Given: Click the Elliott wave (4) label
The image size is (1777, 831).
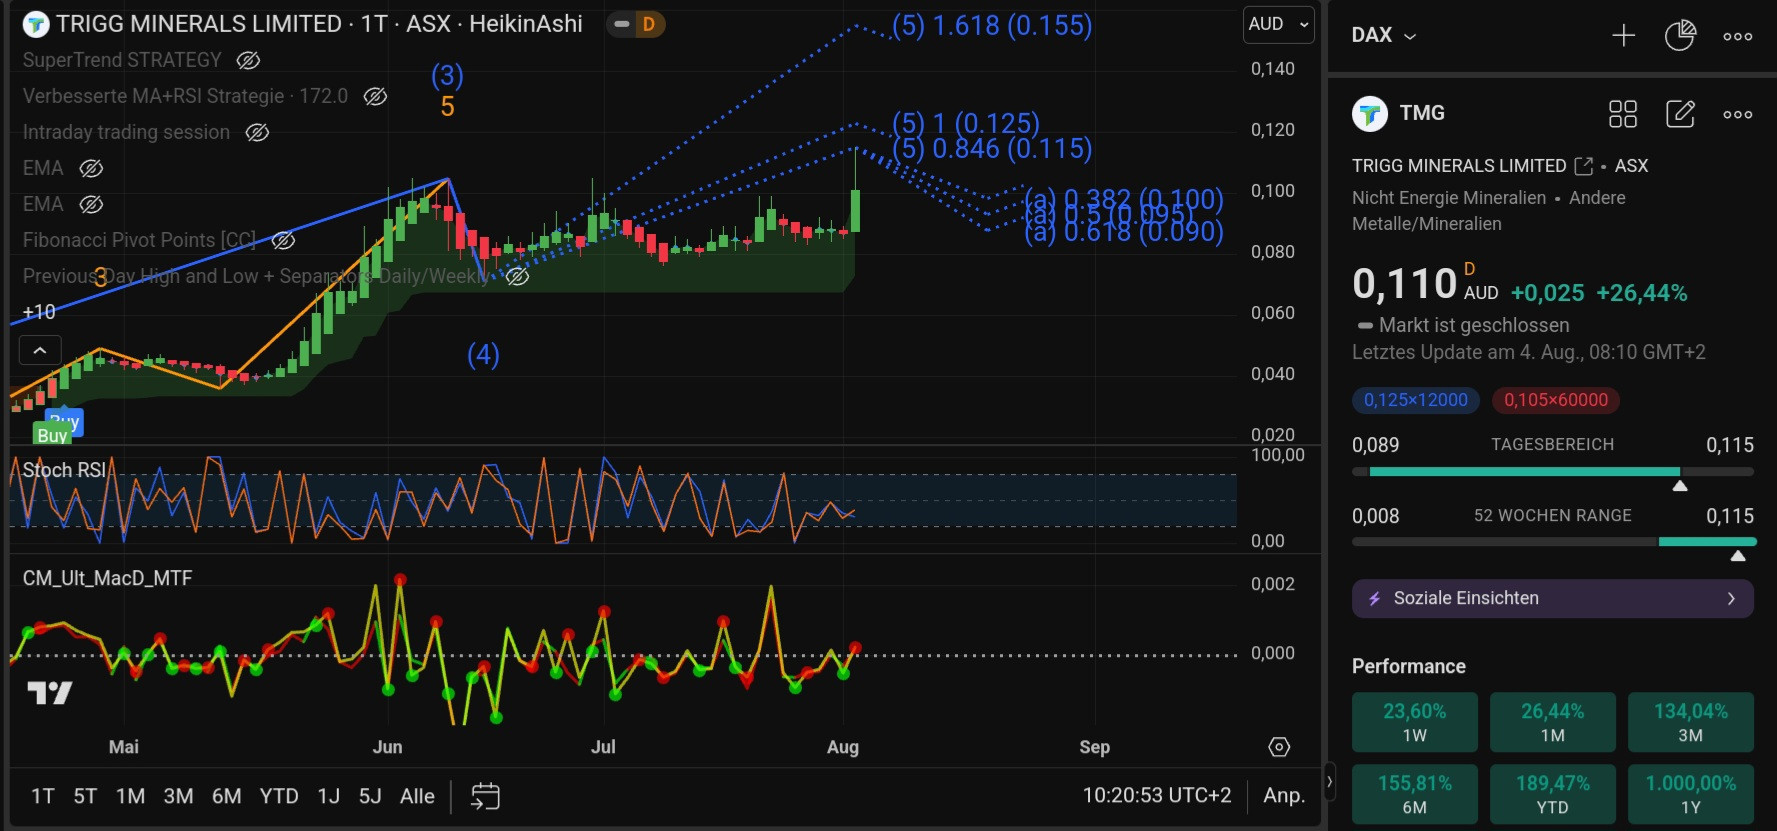Looking at the screenshot, I should pyautogui.click(x=483, y=355).
